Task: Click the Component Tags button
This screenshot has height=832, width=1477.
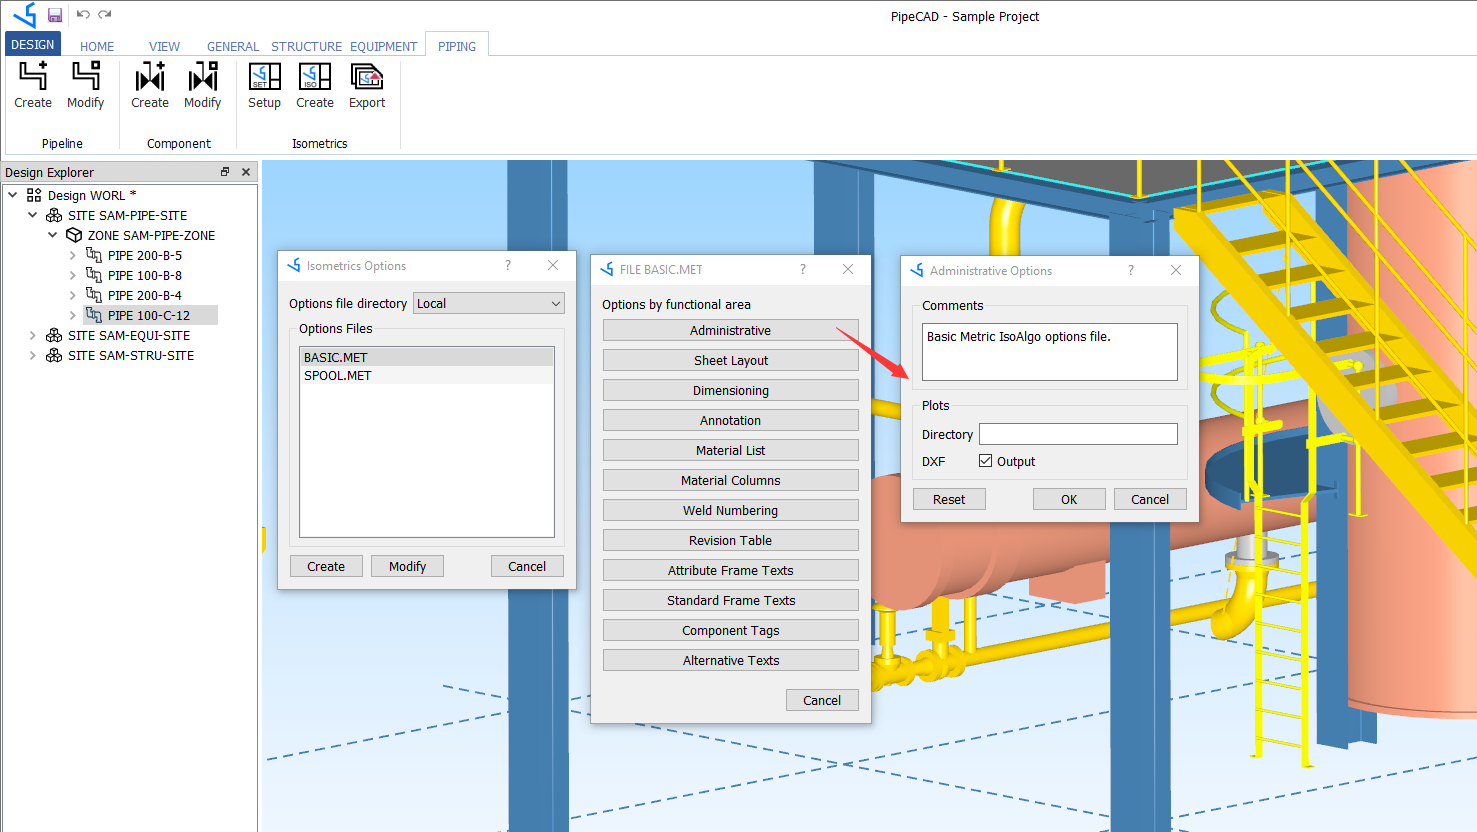Action: pyautogui.click(x=731, y=630)
